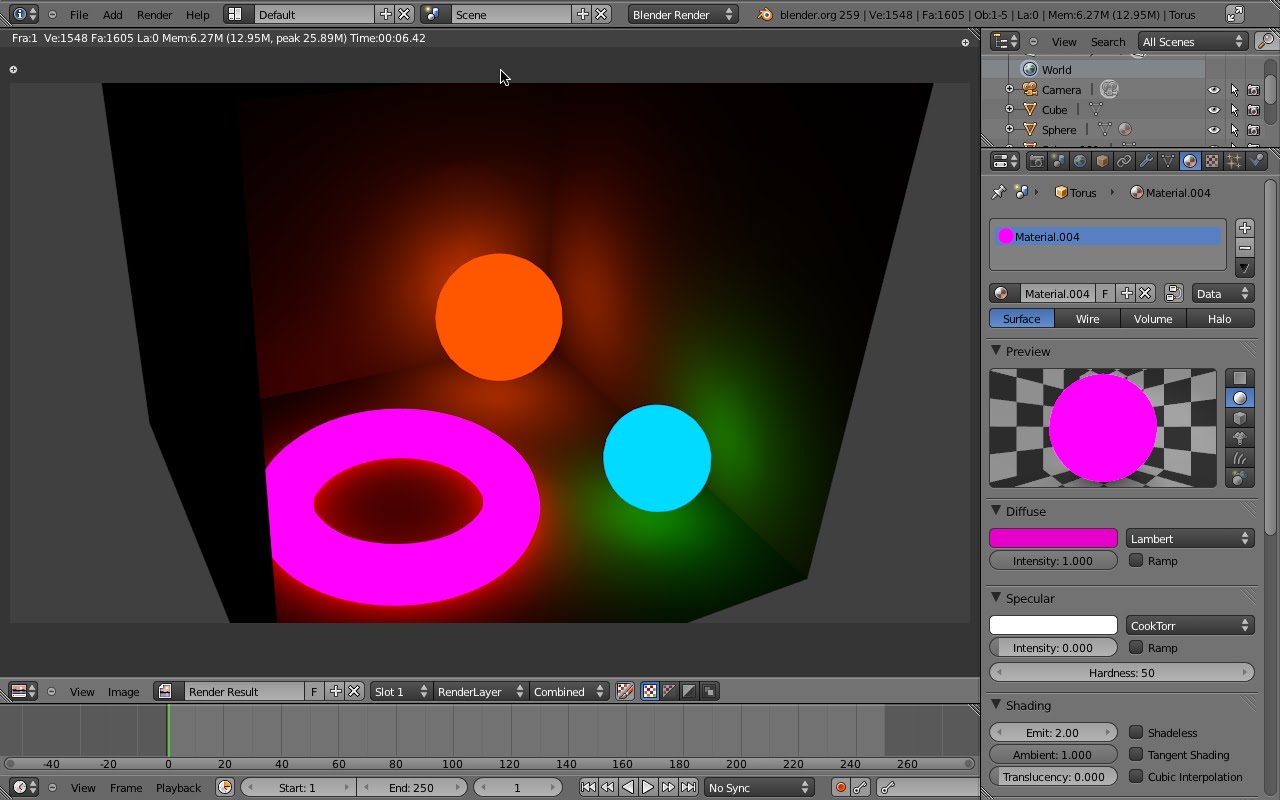Open the Particles properties tab

[x=1232, y=160]
